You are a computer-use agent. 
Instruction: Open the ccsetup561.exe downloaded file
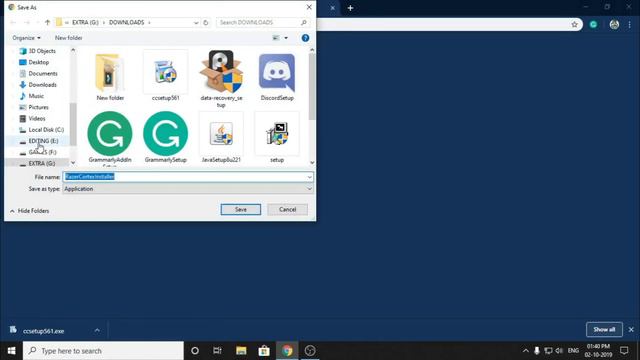[x=43, y=331]
